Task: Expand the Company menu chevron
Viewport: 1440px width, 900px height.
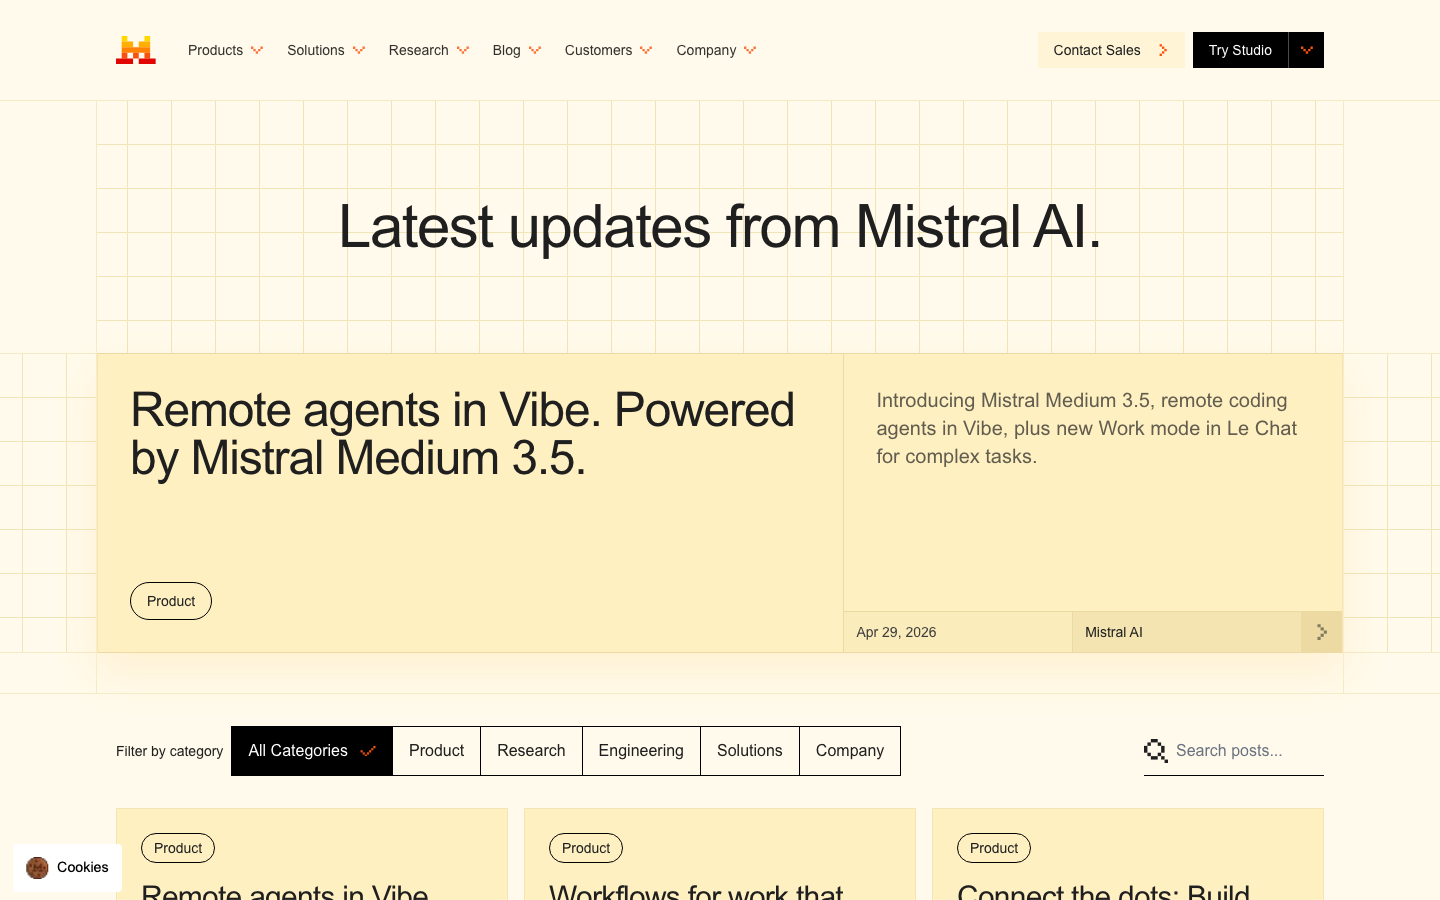Action: [750, 50]
